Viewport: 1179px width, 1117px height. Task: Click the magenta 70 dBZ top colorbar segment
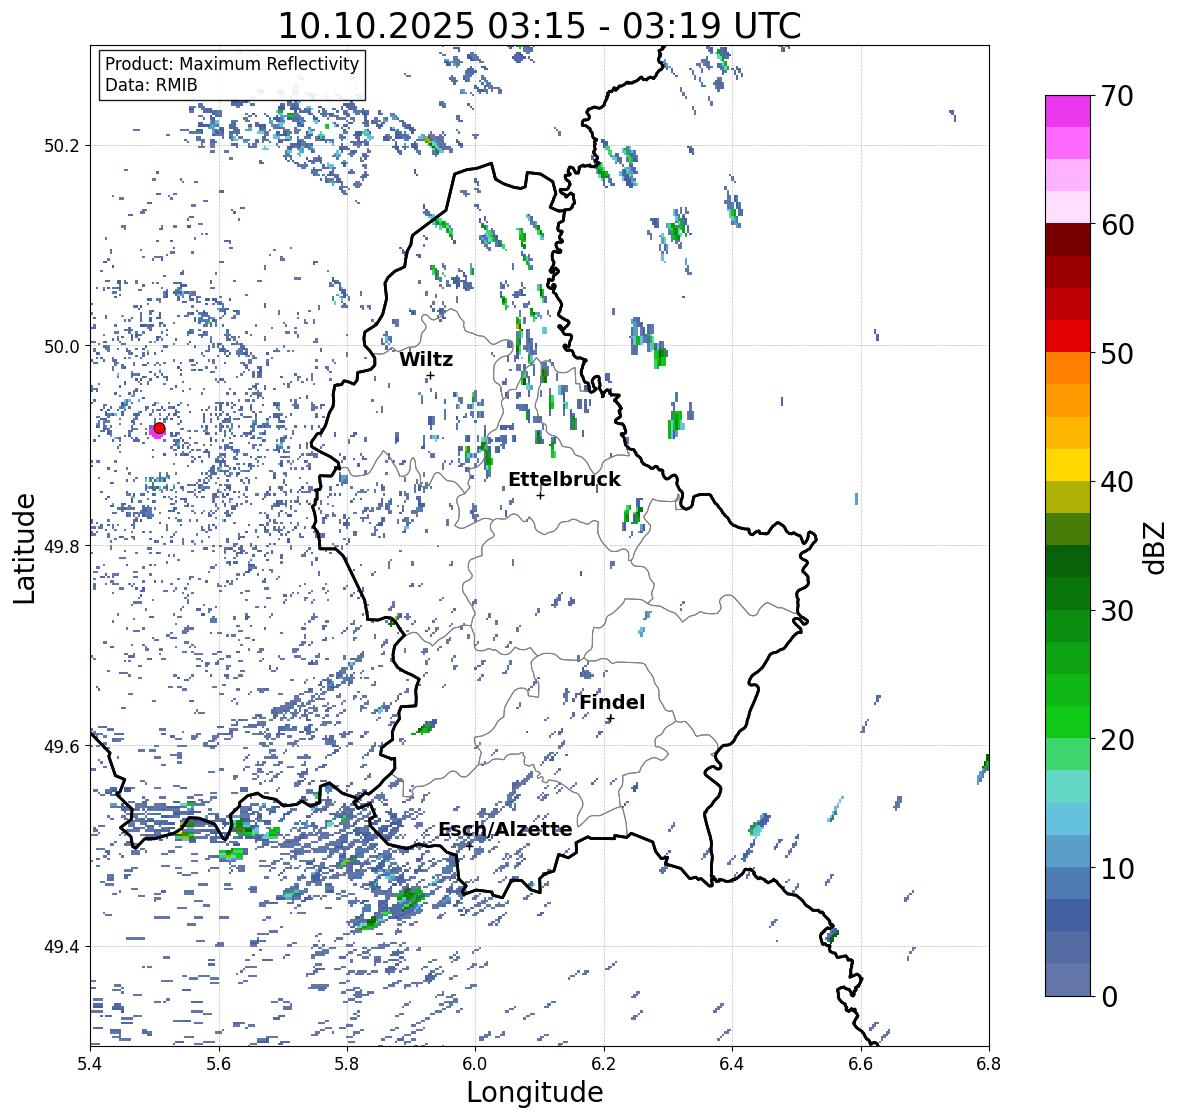point(1068,111)
